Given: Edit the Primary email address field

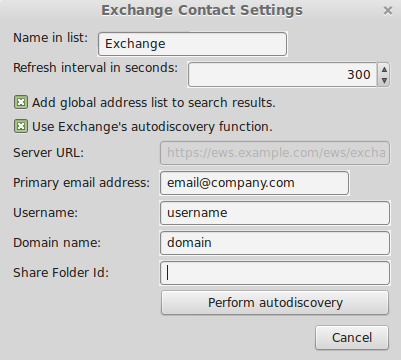Looking at the screenshot, I should click(254, 183).
